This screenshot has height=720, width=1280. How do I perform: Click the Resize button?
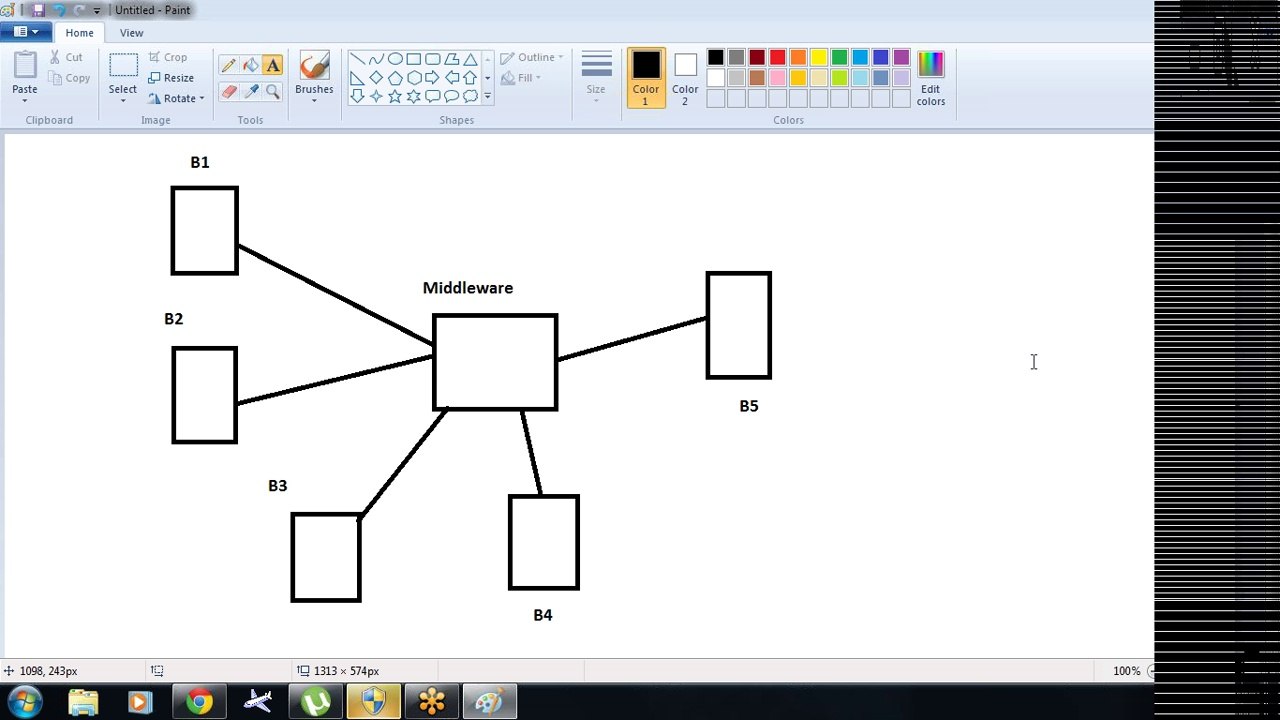(x=171, y=78)
